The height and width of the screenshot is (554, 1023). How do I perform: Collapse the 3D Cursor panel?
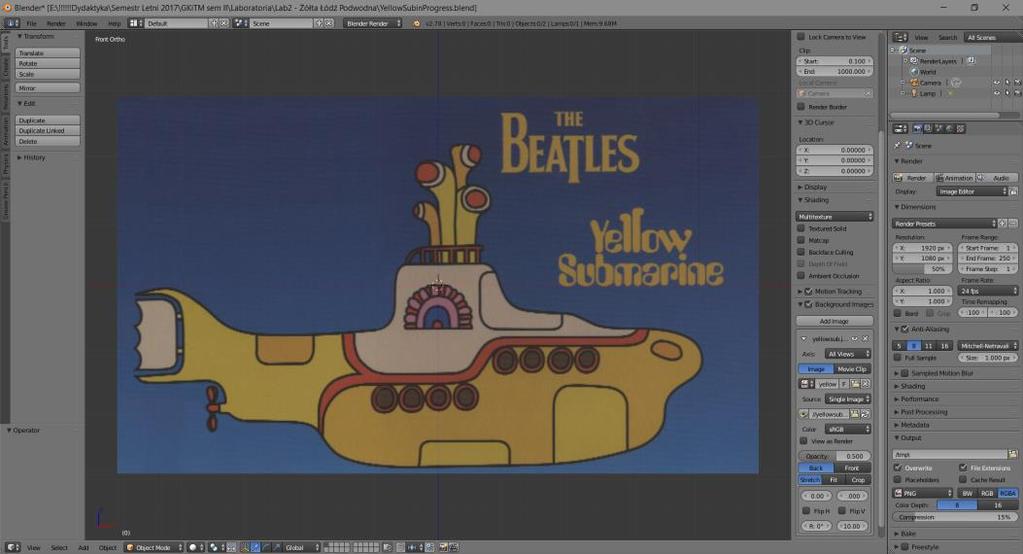pyautogui.click(x=816, y=122)
